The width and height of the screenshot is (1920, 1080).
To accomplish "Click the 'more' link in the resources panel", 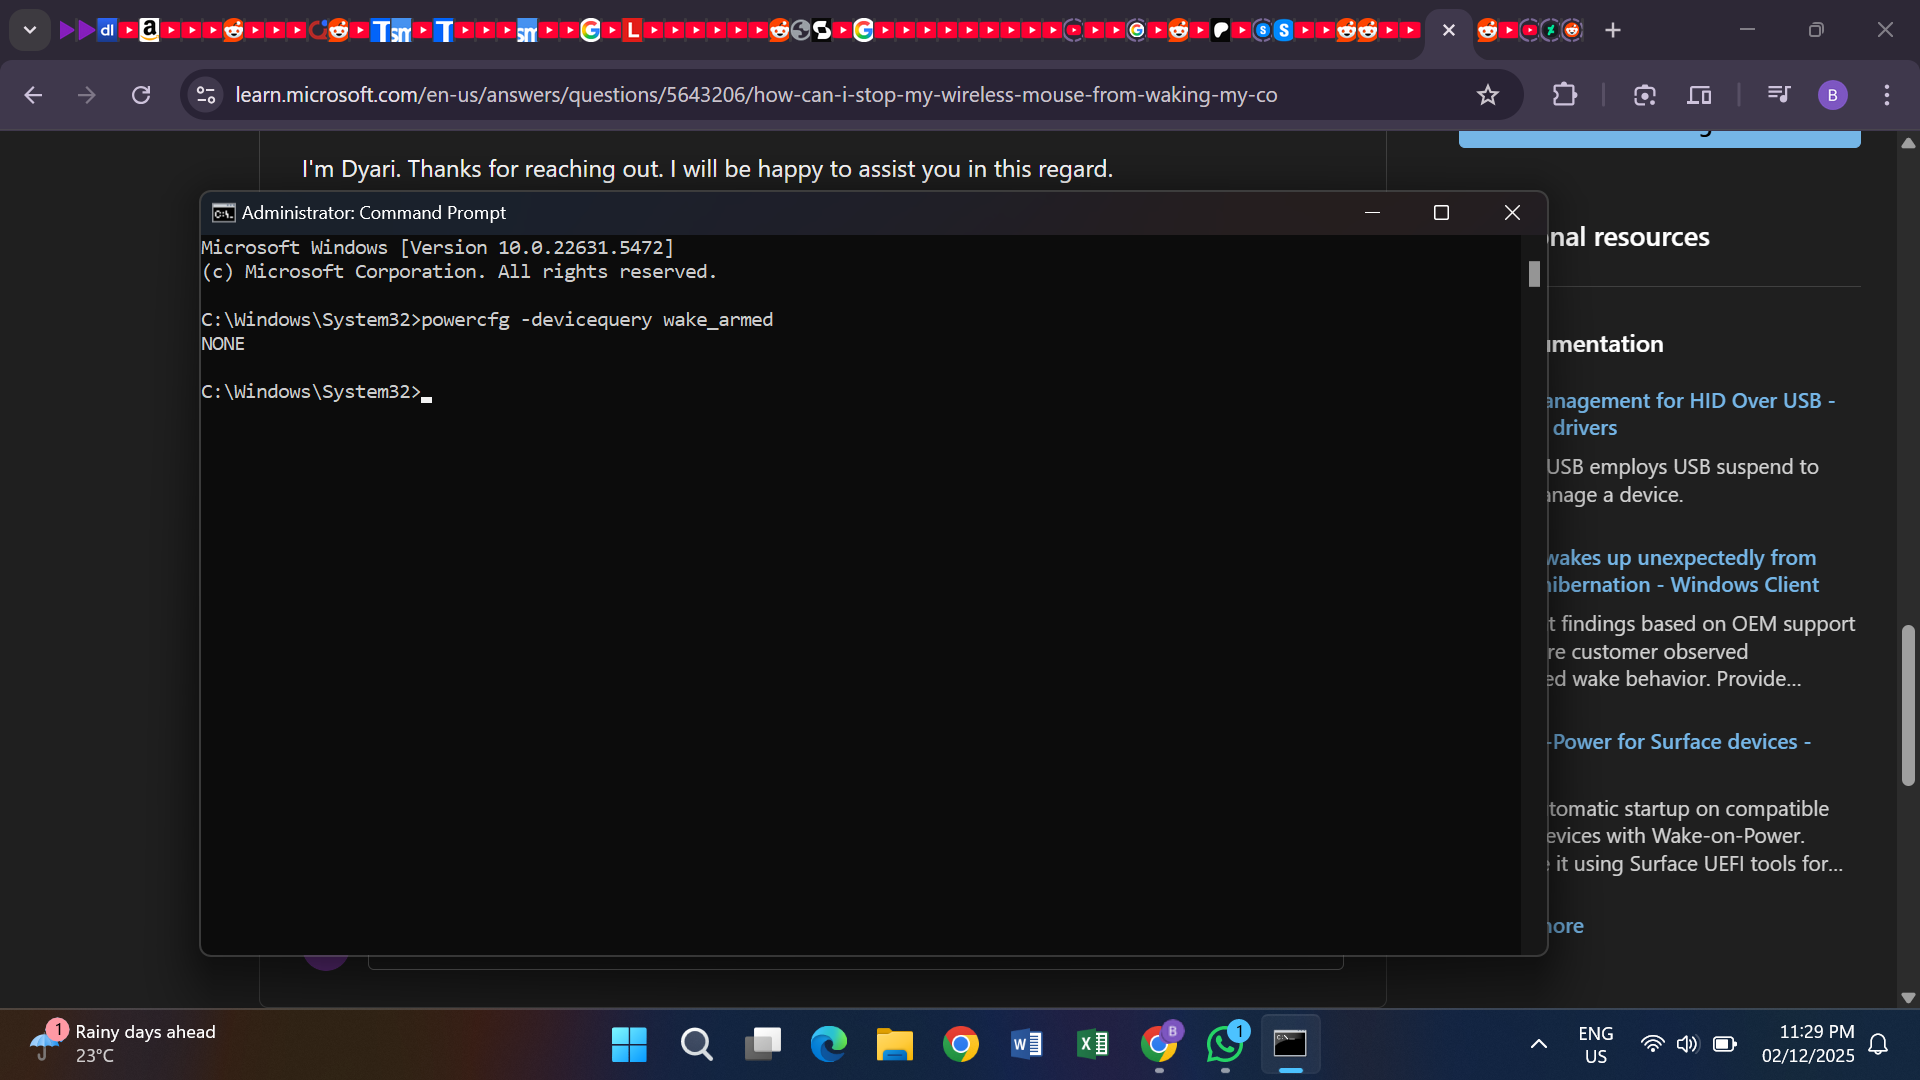I will [1564, 926].
